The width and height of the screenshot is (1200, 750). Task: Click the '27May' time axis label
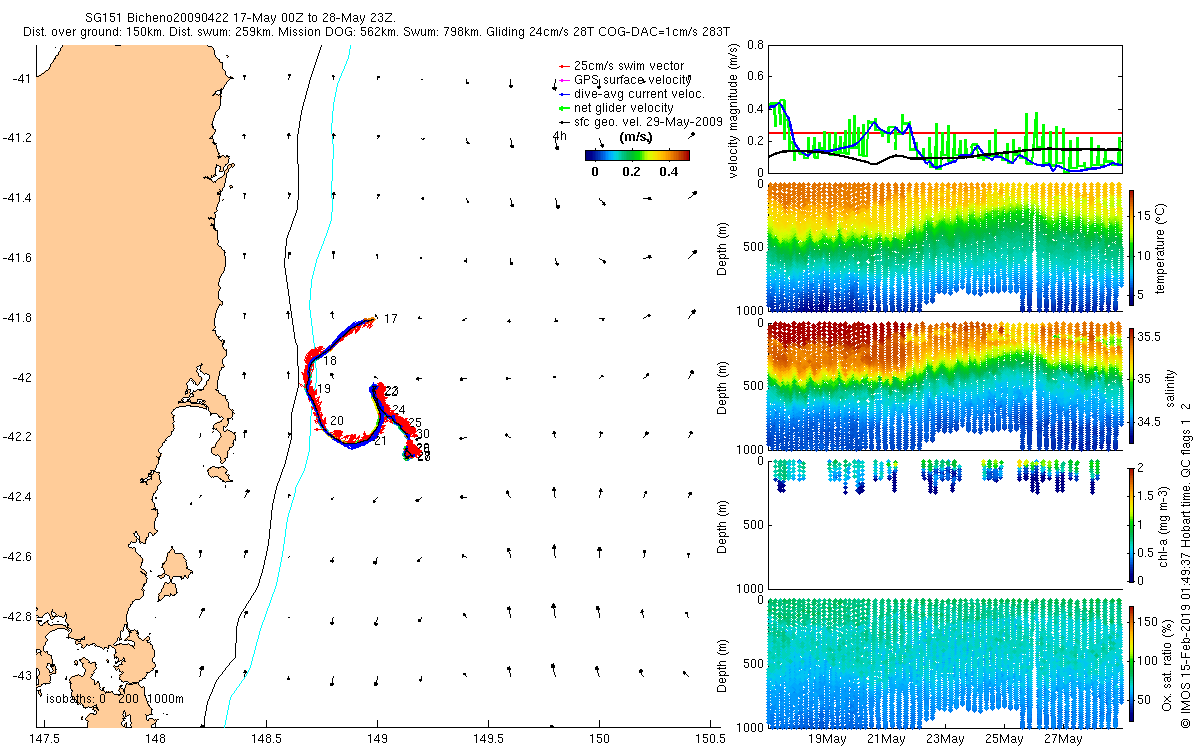click(x=1063, y=740)
